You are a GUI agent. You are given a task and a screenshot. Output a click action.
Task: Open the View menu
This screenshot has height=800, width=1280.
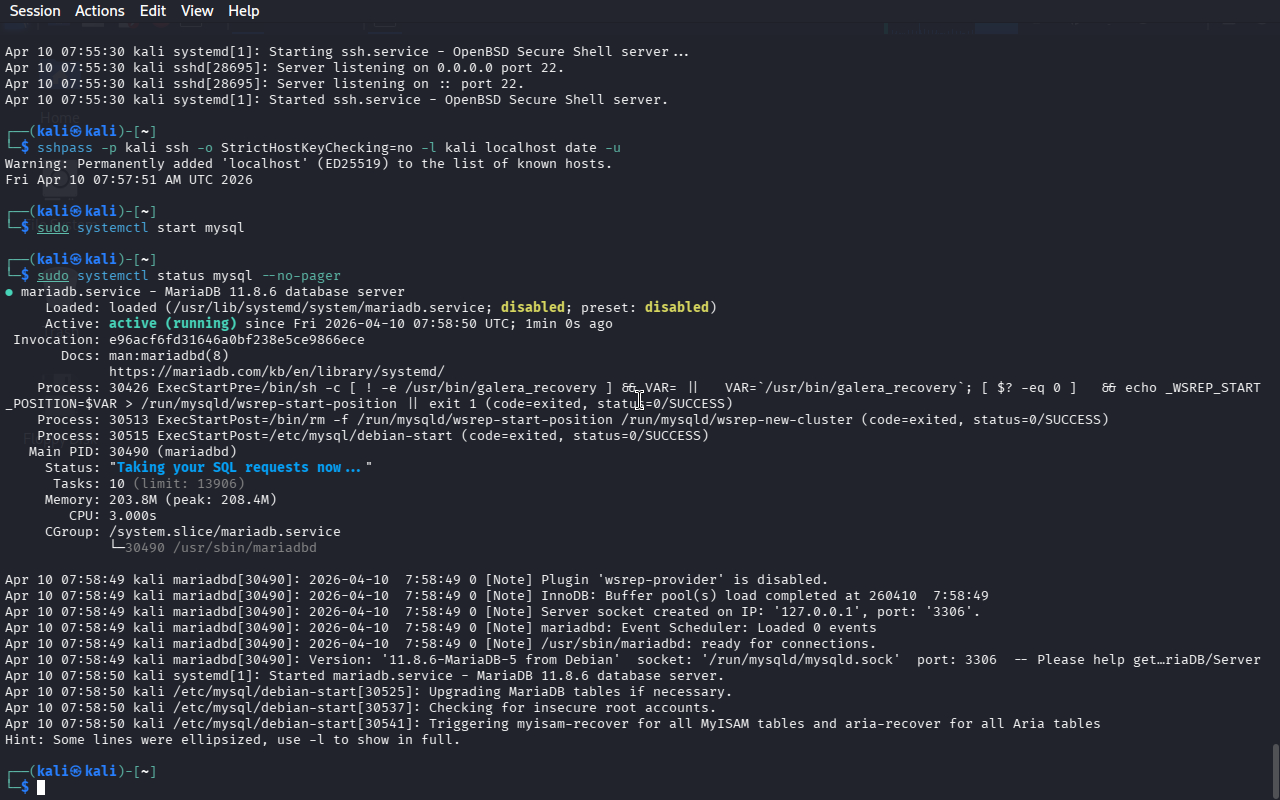(x=197, y=11)
